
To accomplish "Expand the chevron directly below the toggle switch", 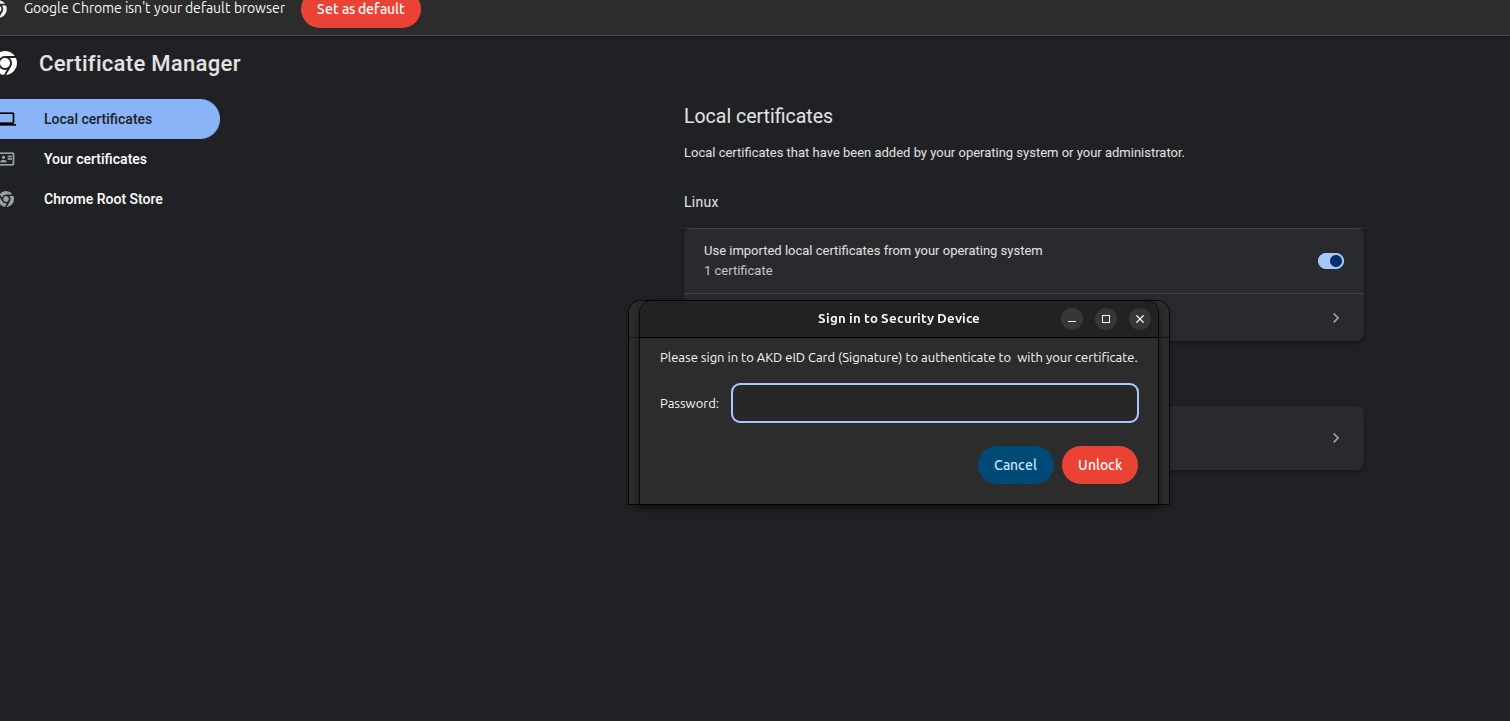I will click(x=1336, y=318).
